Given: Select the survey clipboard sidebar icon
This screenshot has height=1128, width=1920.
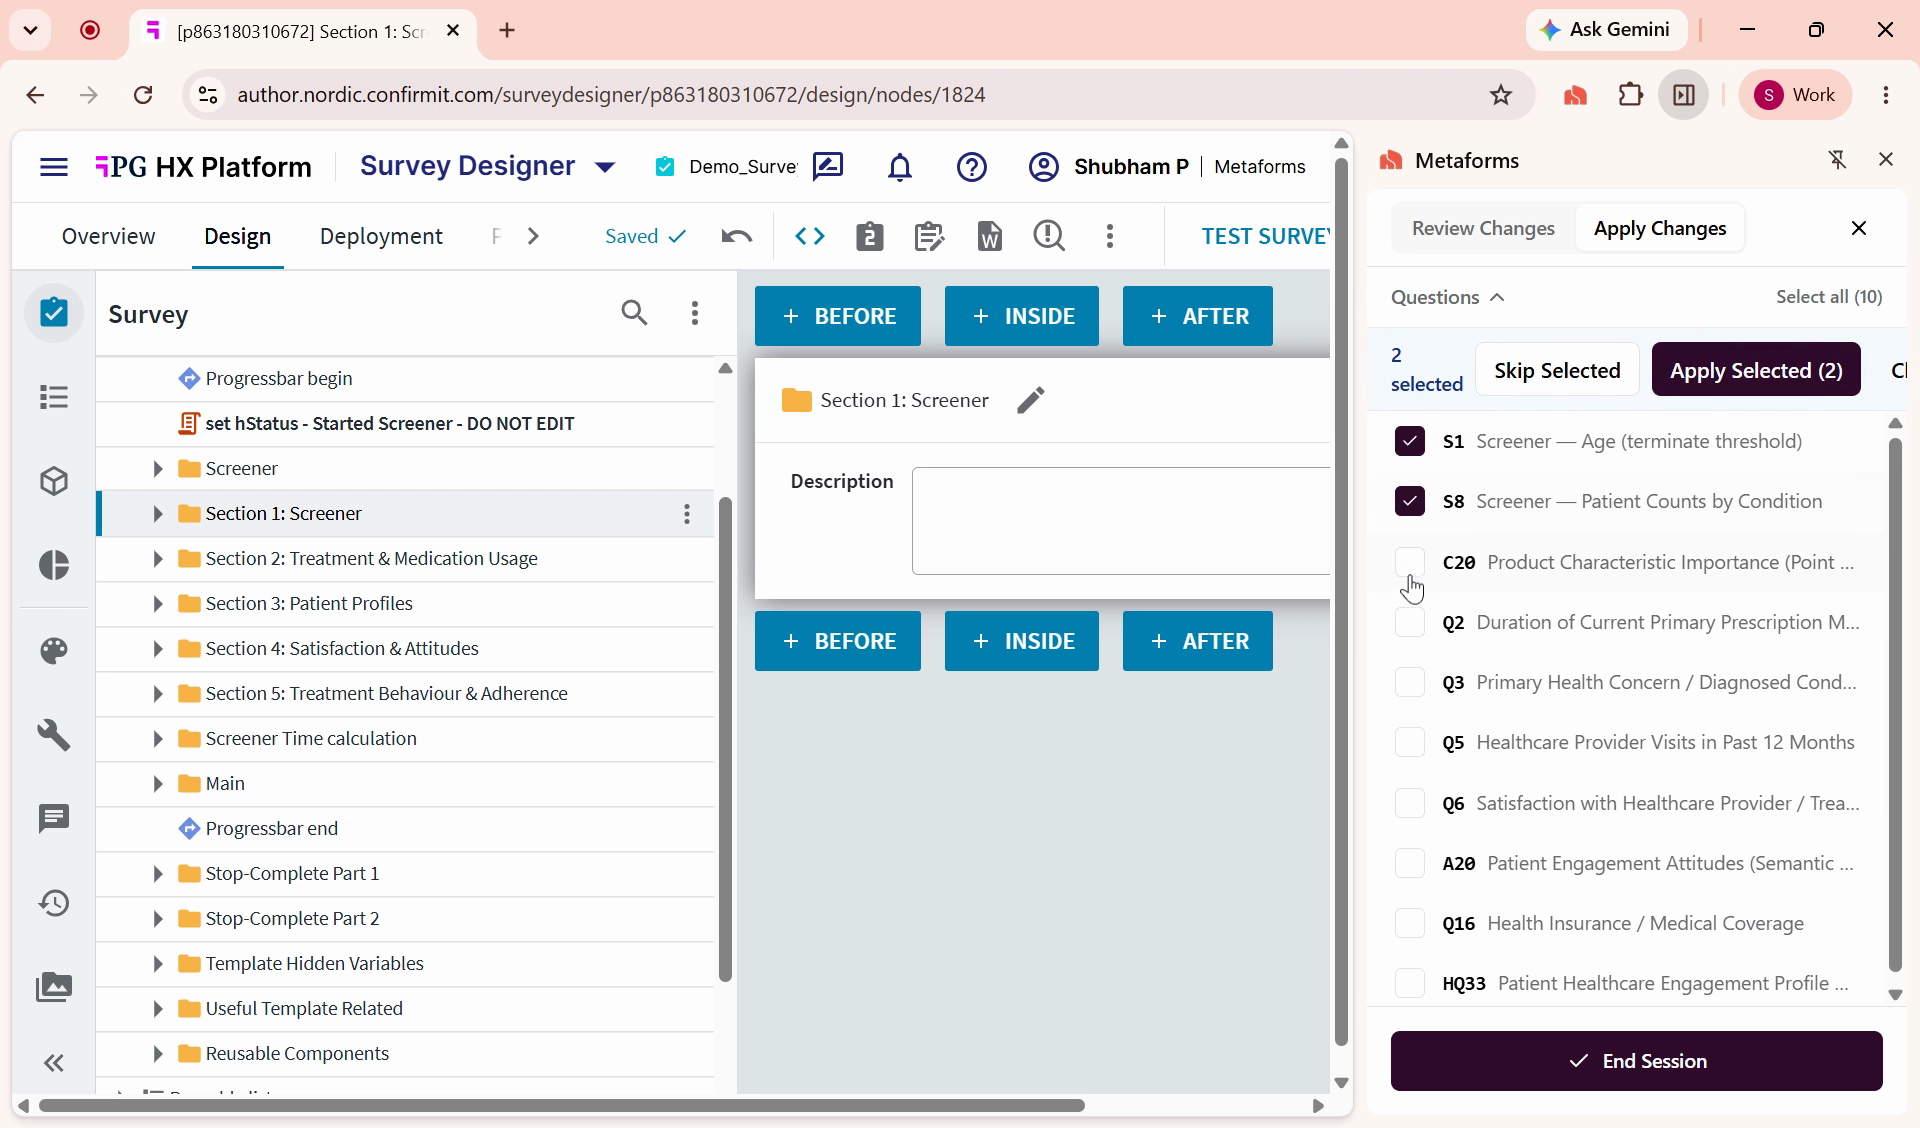Looking at the screenshot, I should (54, 312).
